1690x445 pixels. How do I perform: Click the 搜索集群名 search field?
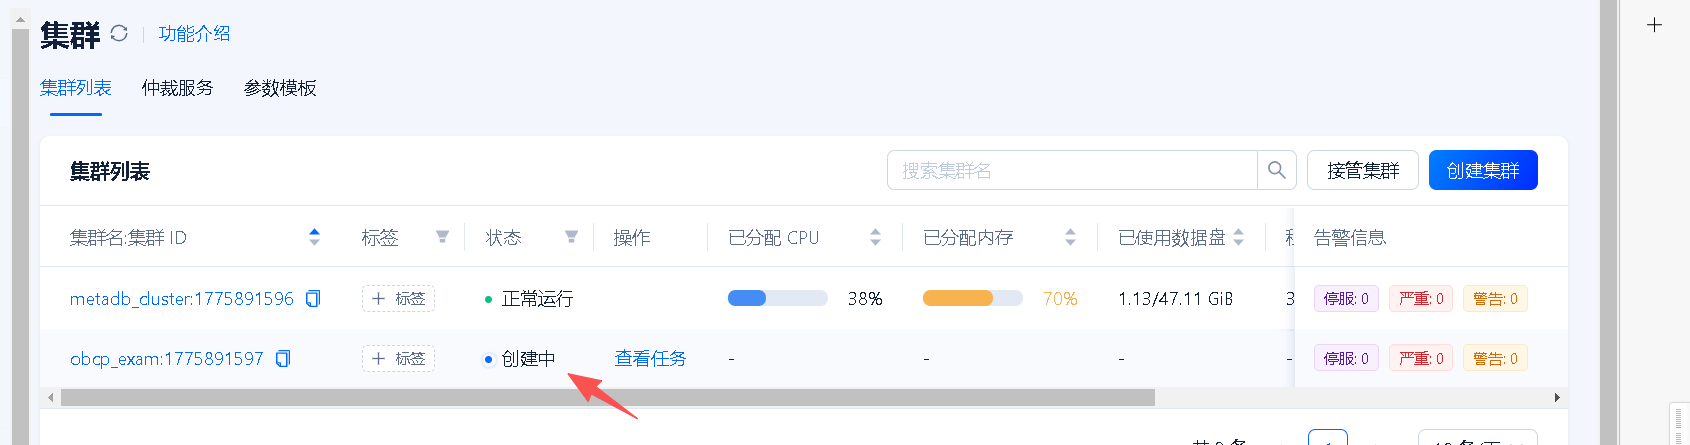click(x=1071, y=170)
